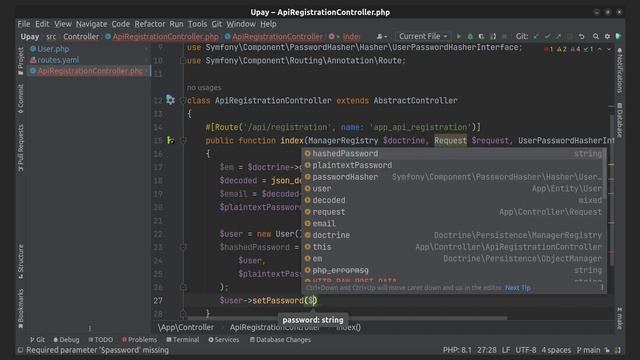Open UTF-8 encoding selector
Screen dimensions: 640x360
(526, 350)
